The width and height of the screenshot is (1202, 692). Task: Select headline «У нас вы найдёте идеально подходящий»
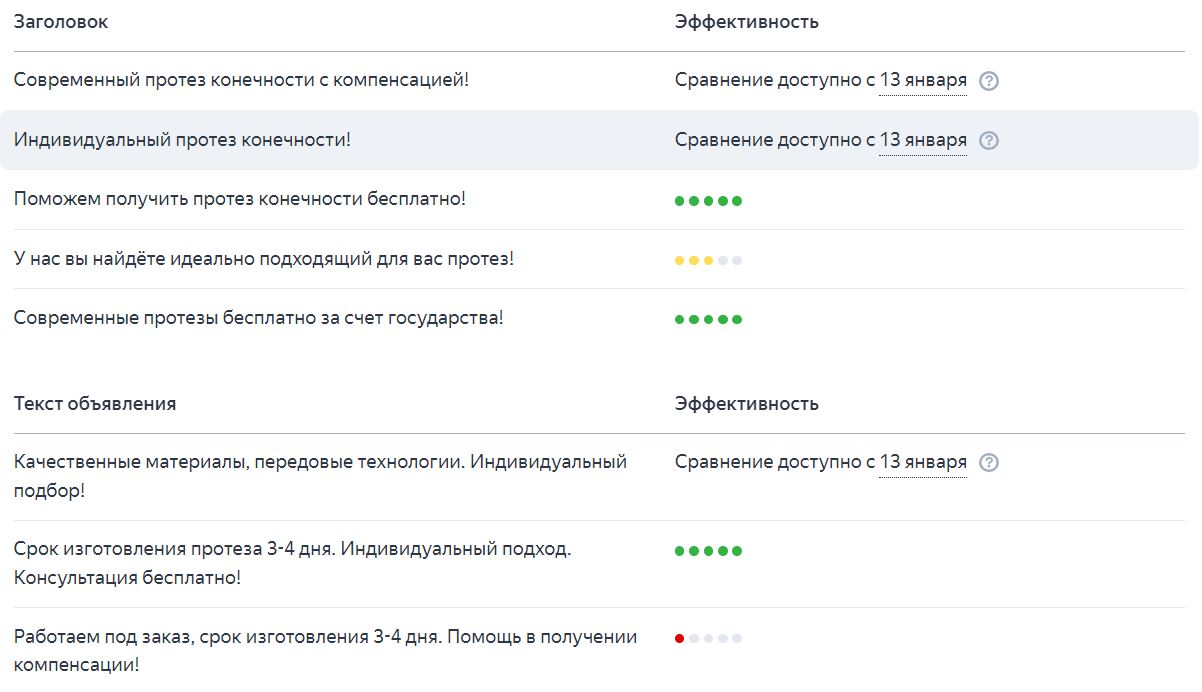point(263,259)
